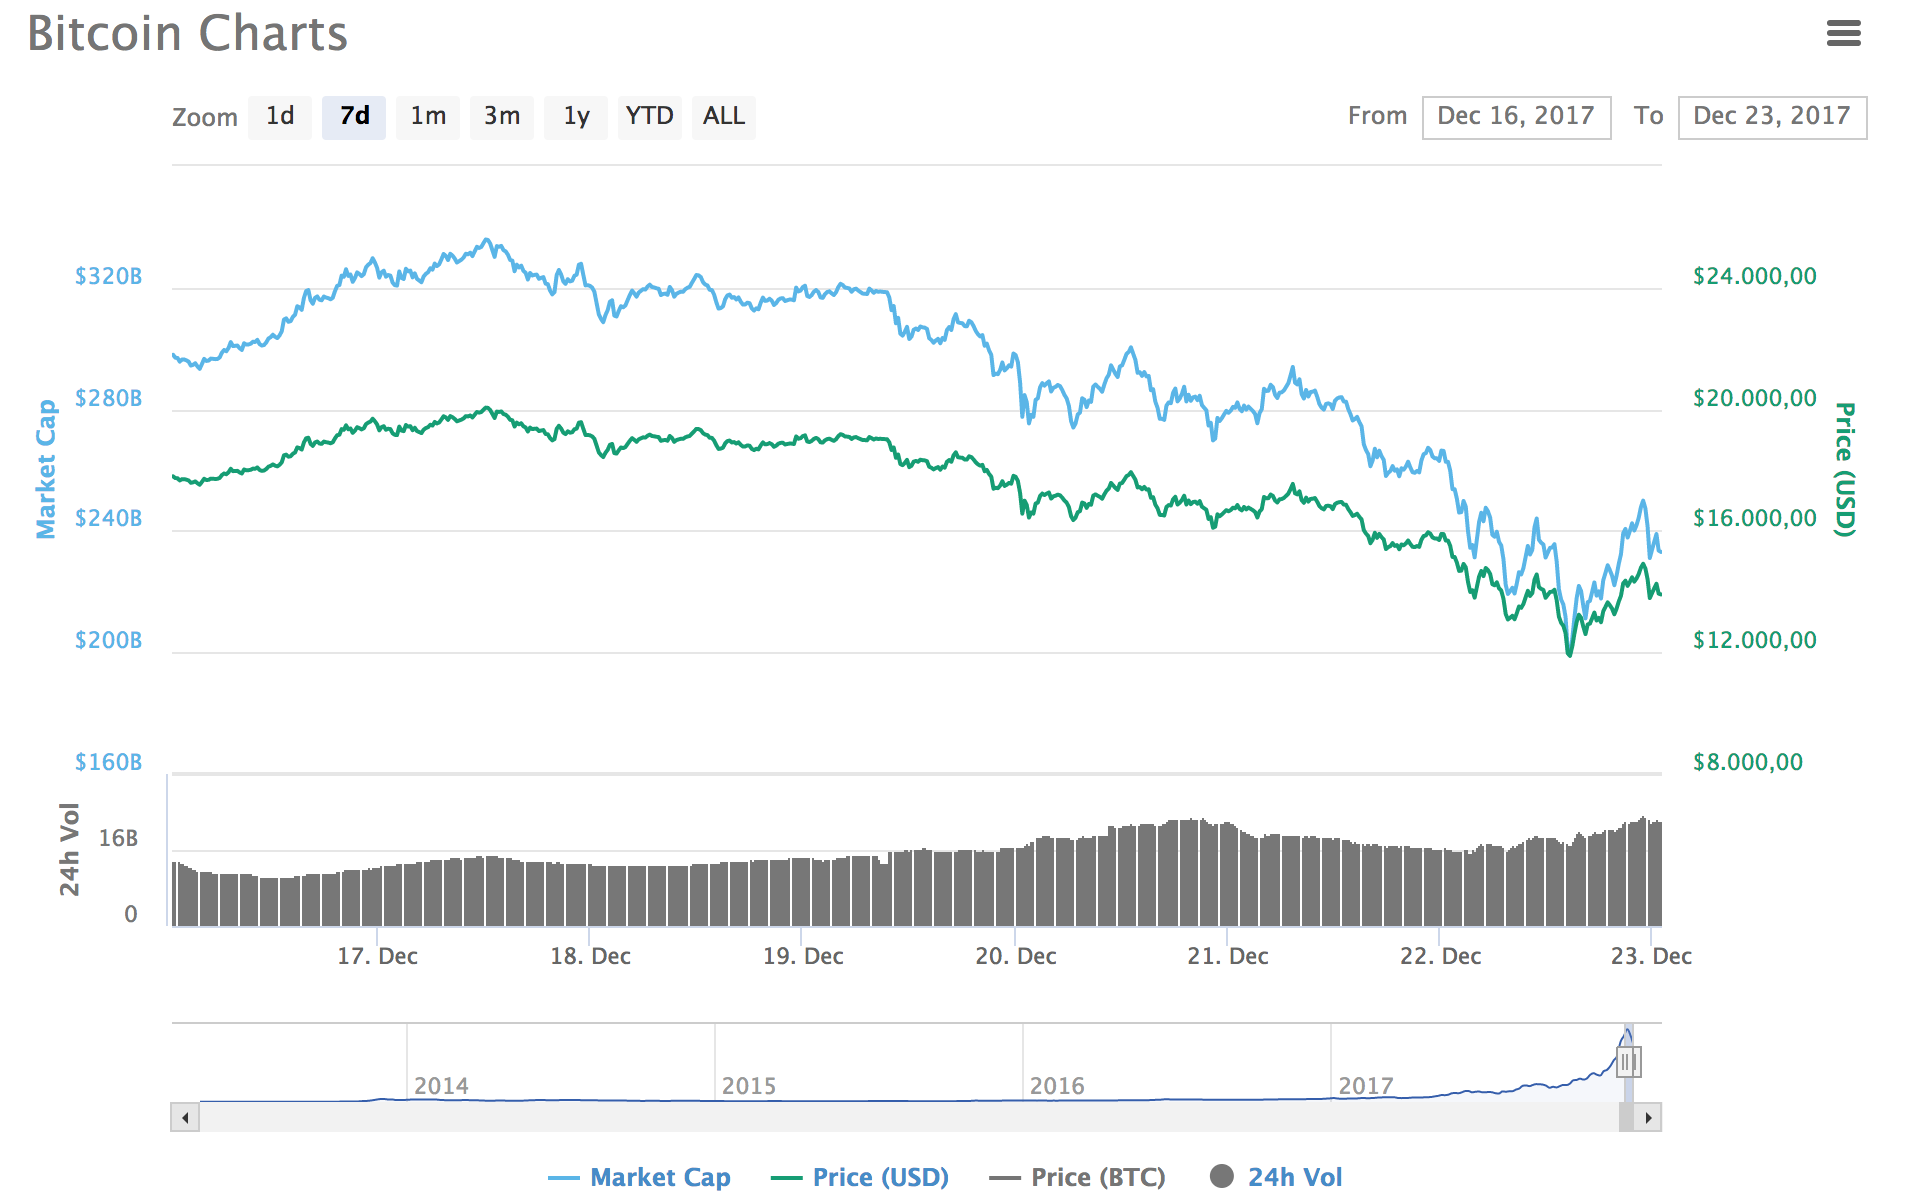
Task: Click the 16B volume axis label
Action: [x=118, y=838]
